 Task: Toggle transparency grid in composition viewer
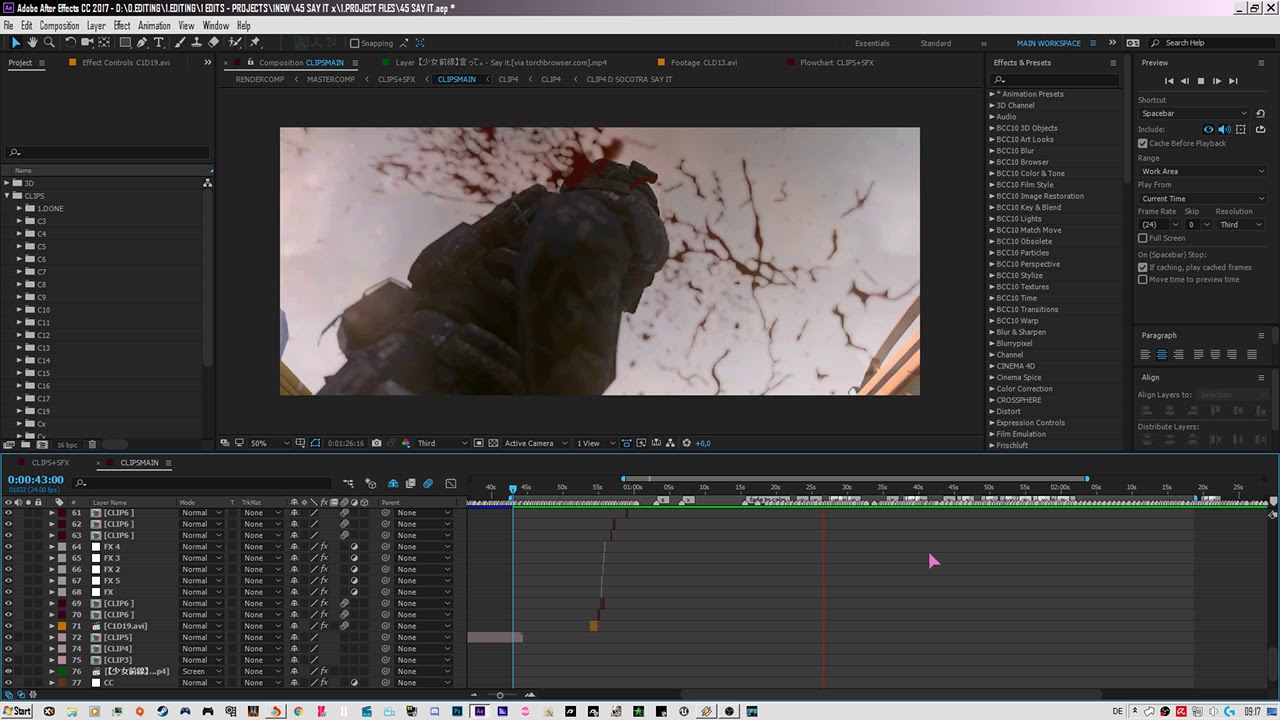tap(493, 443)
